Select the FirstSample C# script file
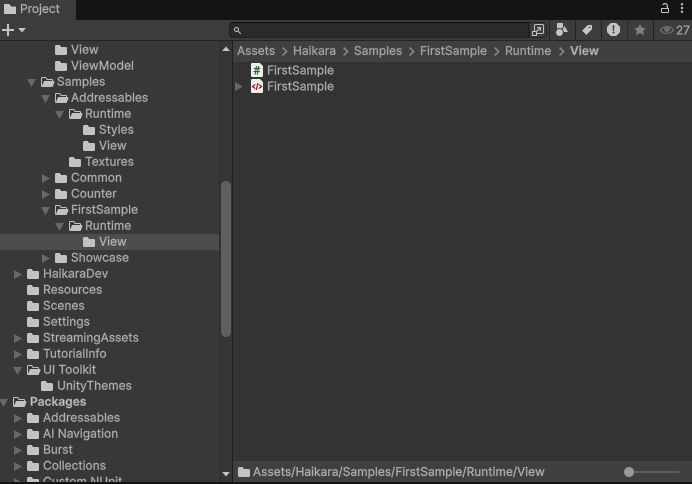 point(300,70)
